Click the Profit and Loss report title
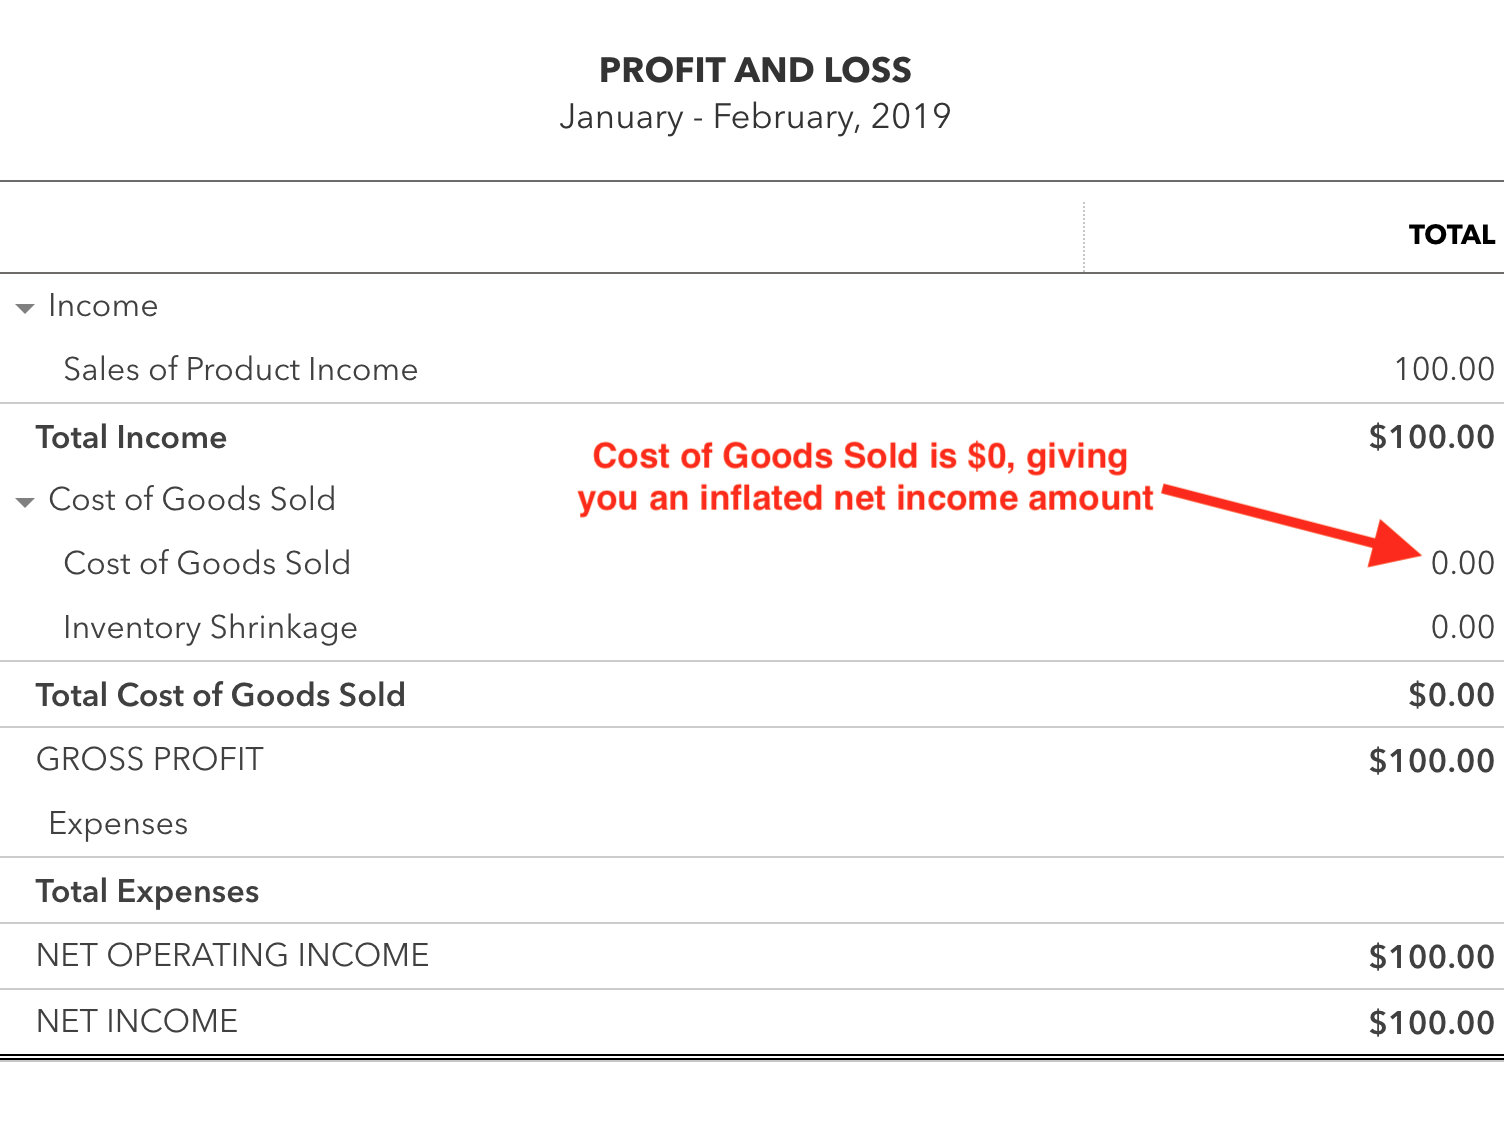 pyautogui.click(x=755, y=70)
